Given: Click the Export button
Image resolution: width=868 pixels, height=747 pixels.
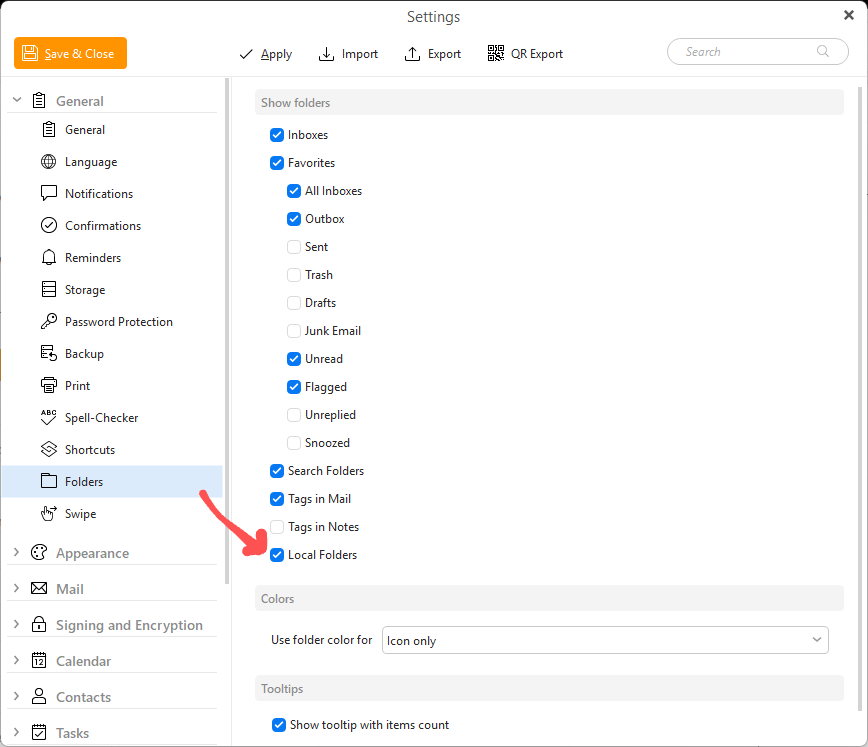Looking at the screenshot, I should coord(433,54).
